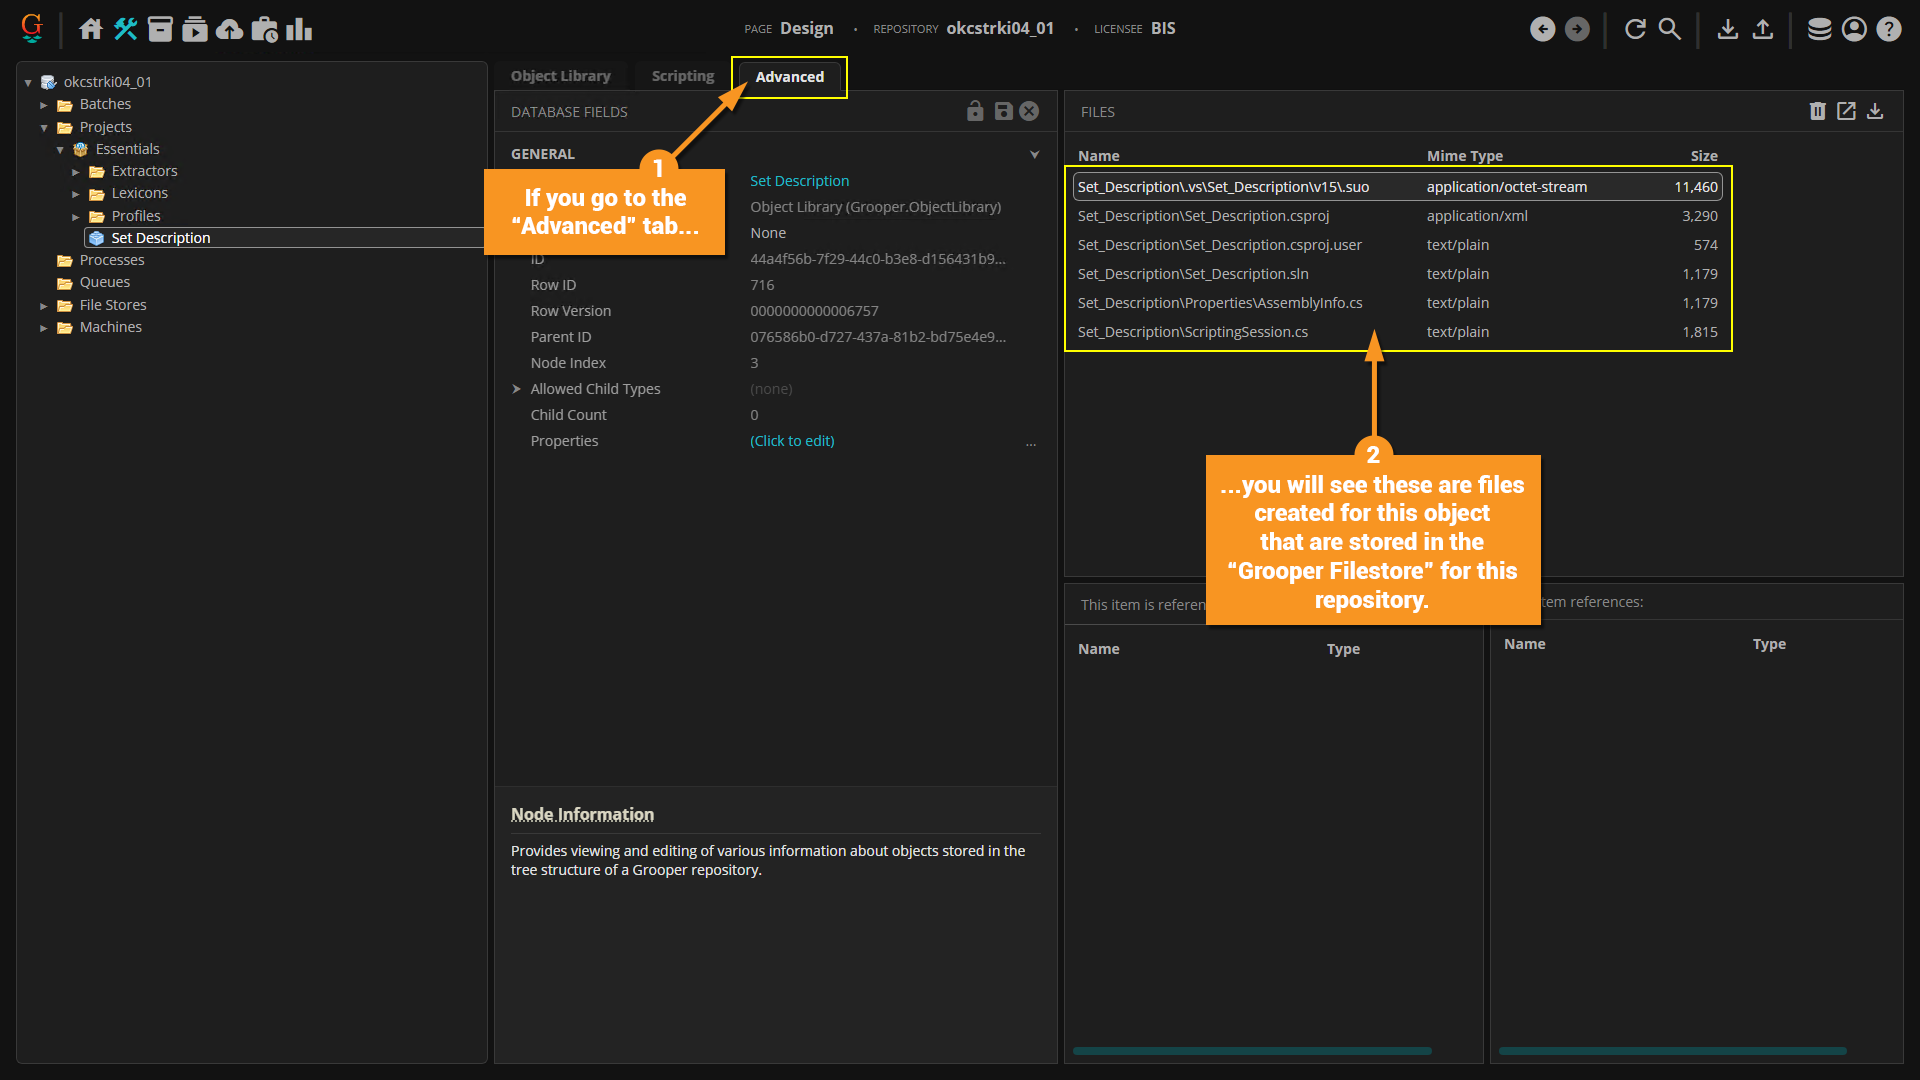Expand the File Stores tree node

tap(44, 306)
